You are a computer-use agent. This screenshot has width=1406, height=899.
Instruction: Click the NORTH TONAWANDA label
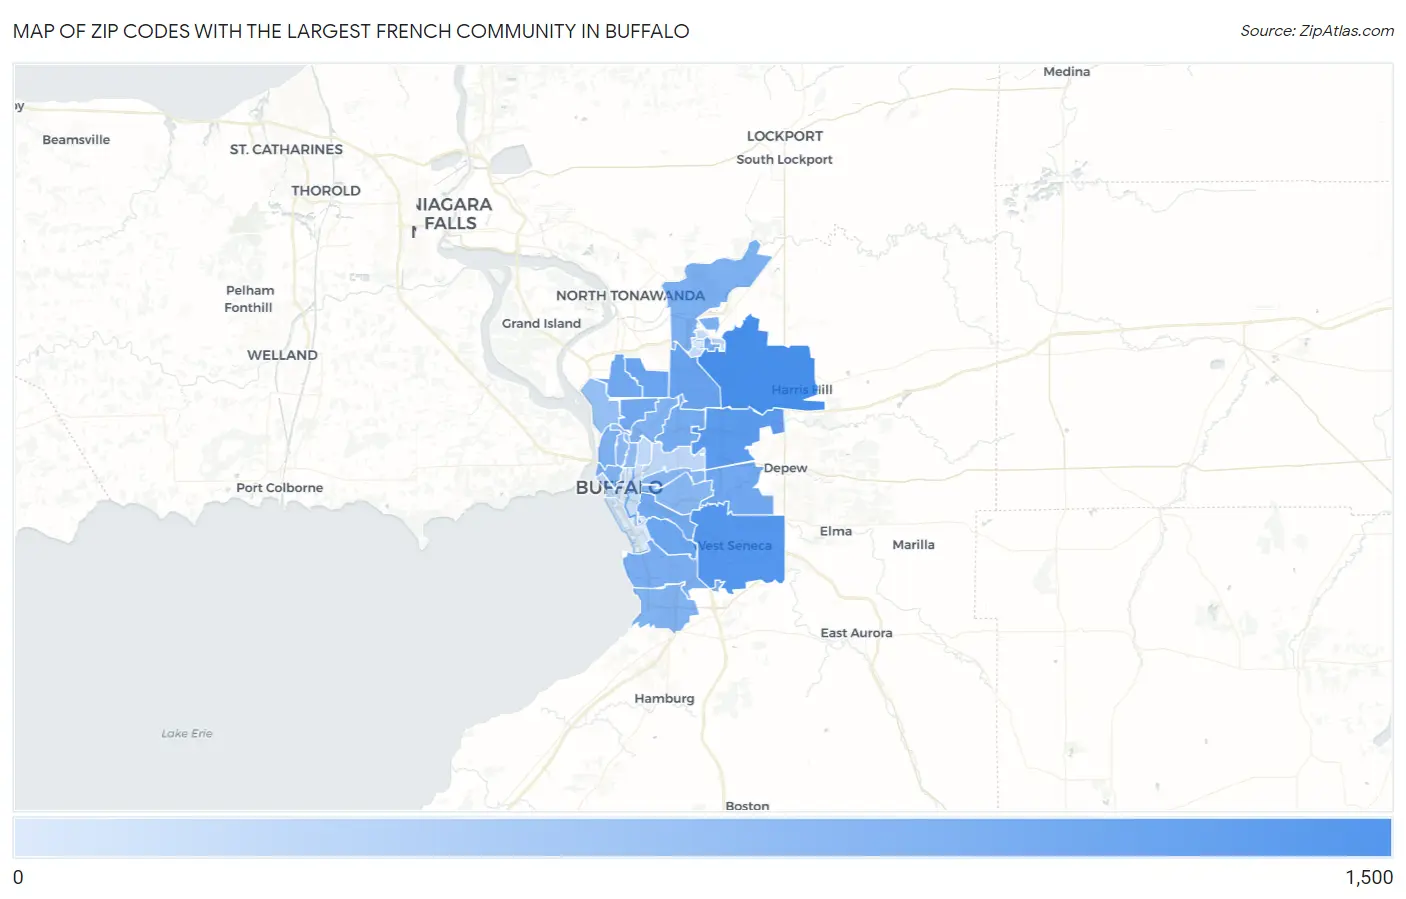(630, 295)
